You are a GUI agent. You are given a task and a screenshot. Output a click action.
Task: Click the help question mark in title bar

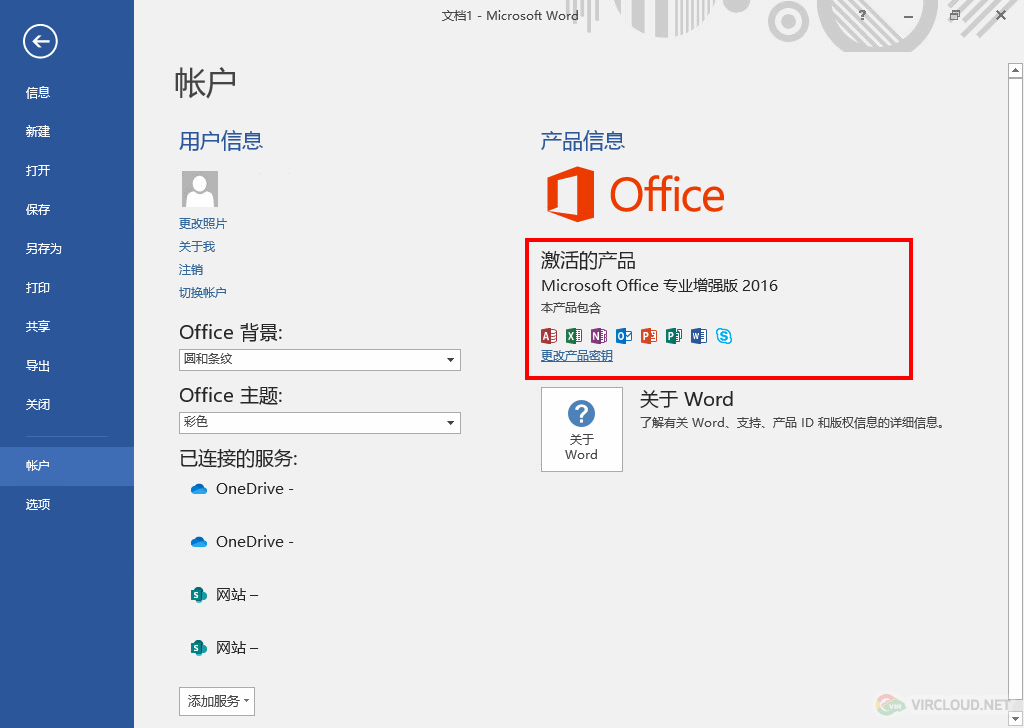click(862, 16)
